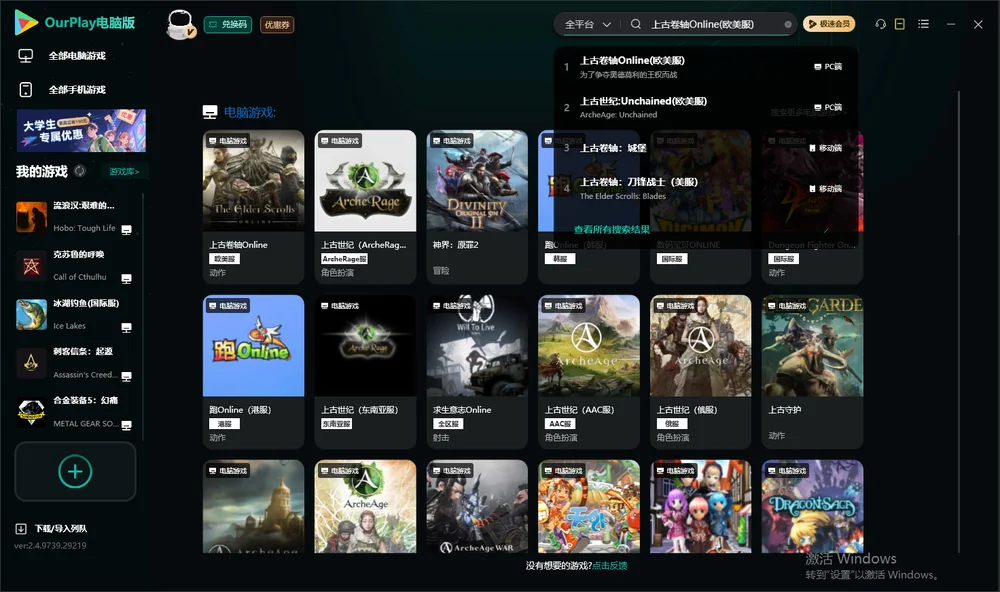
Task: Click the AAC服 server tag
Action: (560, 424)
